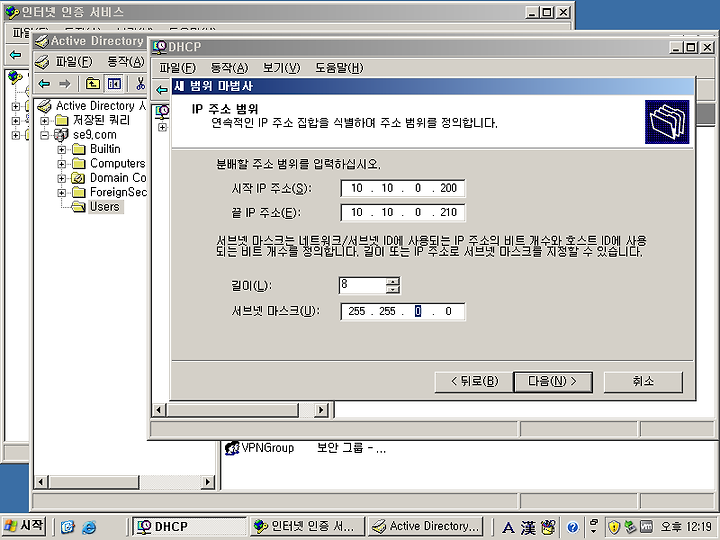Viewport: 720px width, 540px height.
Task: Click the length (길이) value field
Action: (x=362, y=285)
